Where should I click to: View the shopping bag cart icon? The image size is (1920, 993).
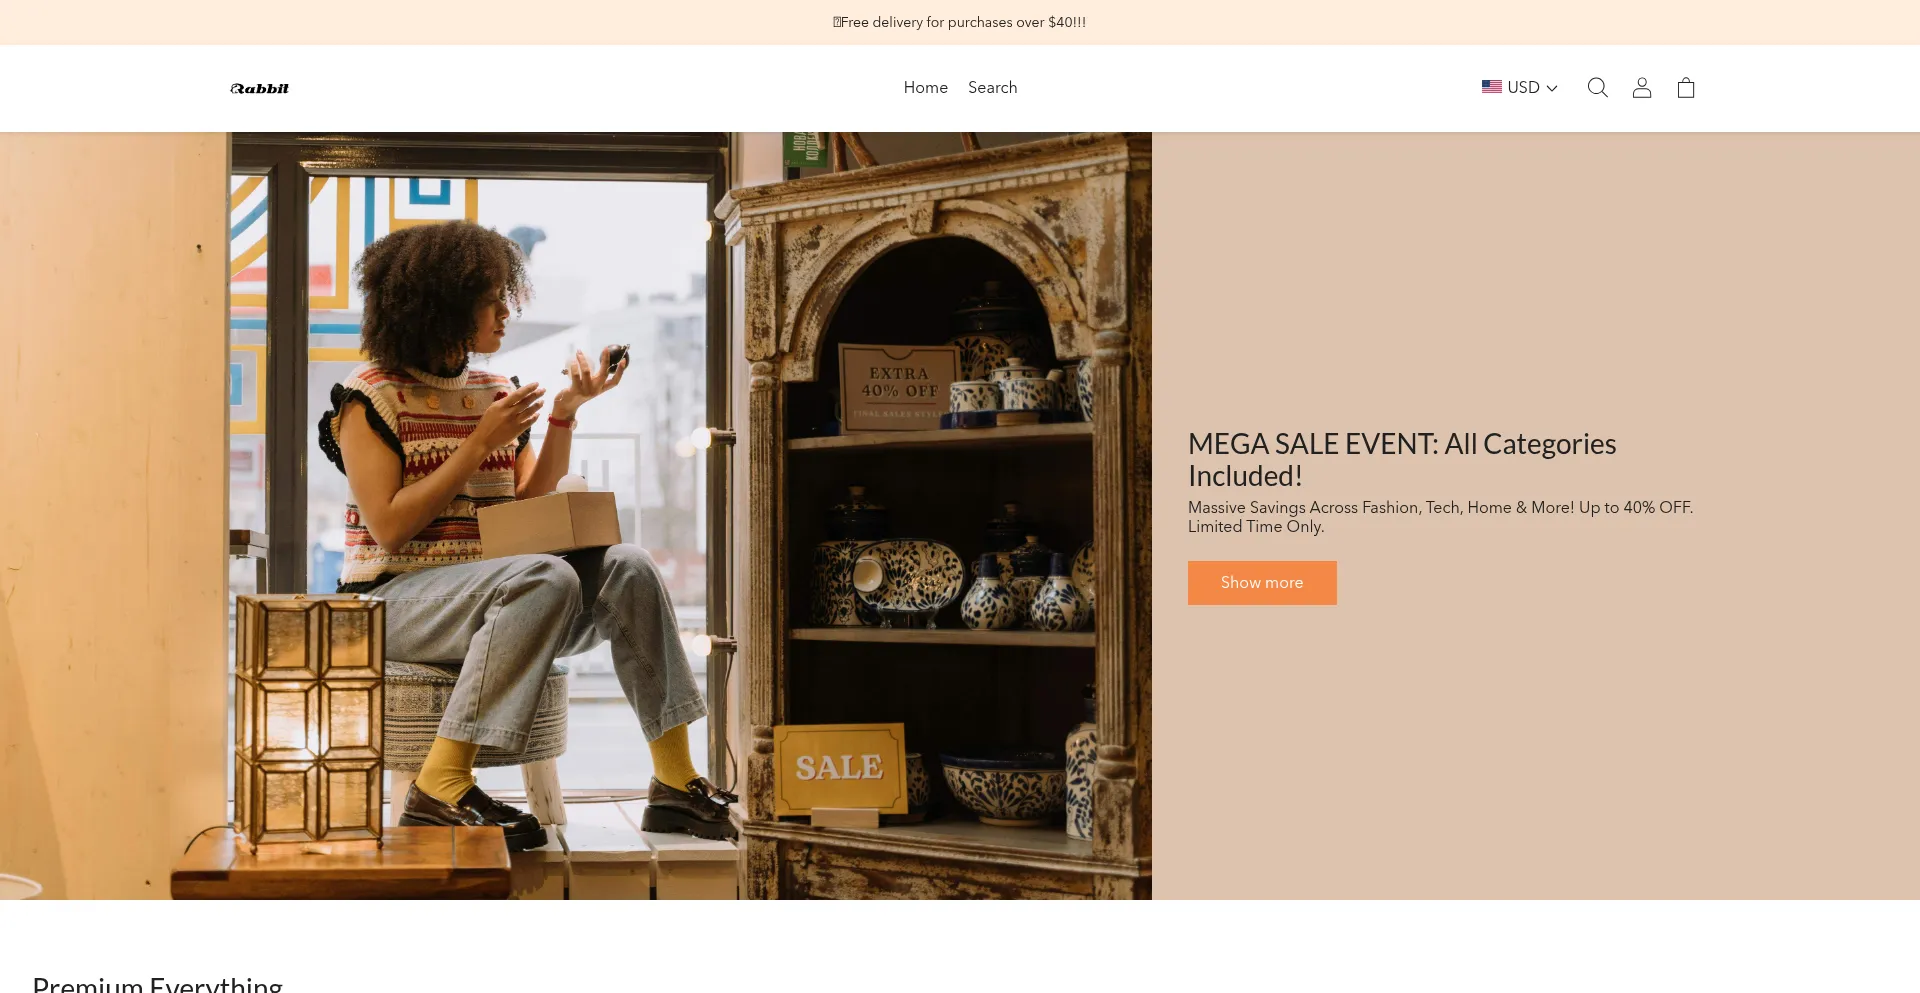1685,88
